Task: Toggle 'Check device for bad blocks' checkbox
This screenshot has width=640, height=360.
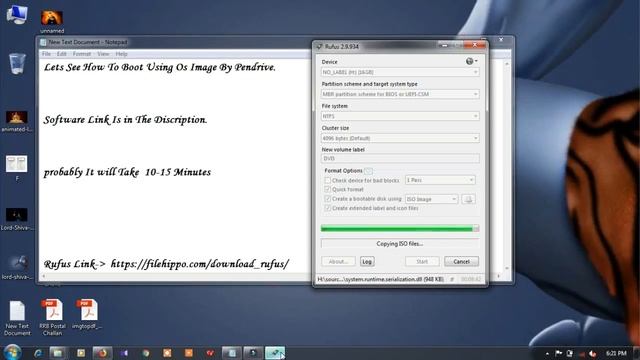Action: click(327, 180)
